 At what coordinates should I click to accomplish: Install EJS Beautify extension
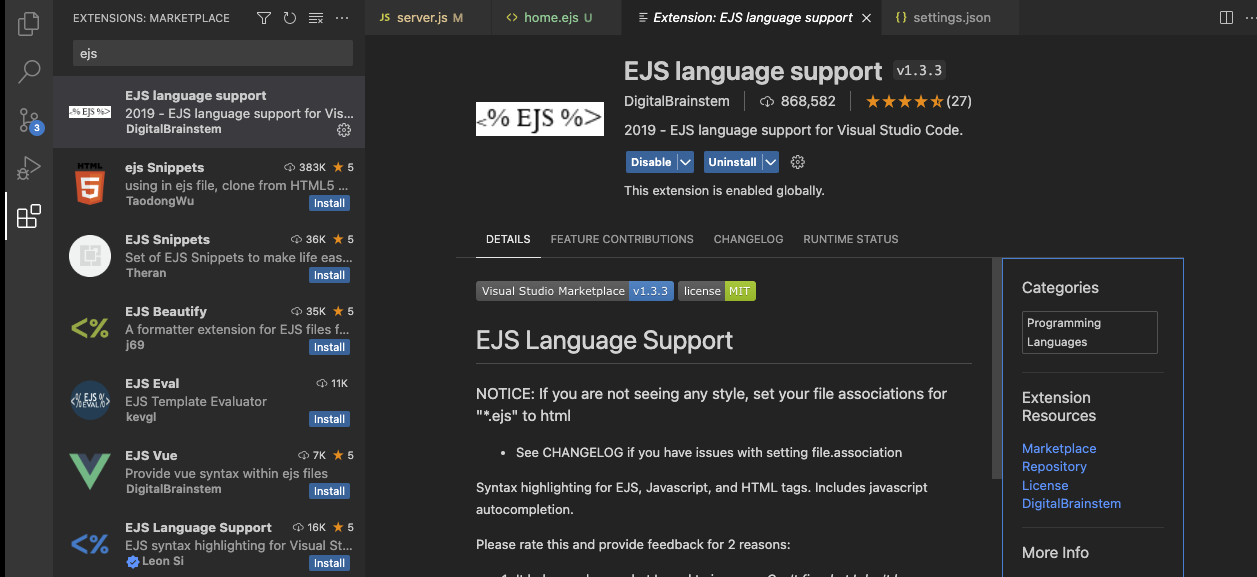pos(329,347)
